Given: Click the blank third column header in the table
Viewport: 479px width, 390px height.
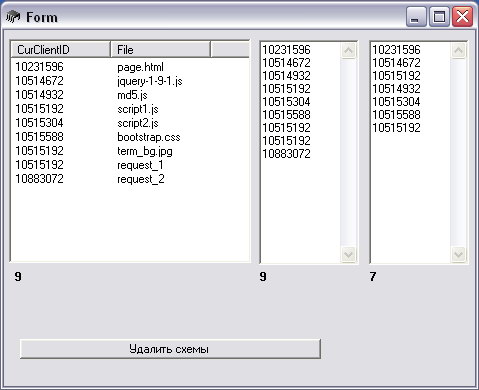Looking at the screenshot, I should click(230, 50).
